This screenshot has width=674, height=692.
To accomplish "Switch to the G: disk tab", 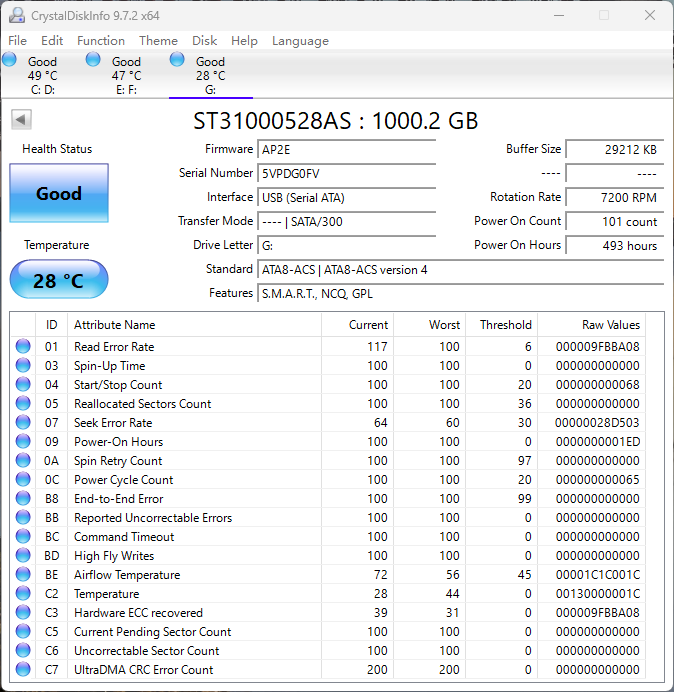I will (210, 76).
